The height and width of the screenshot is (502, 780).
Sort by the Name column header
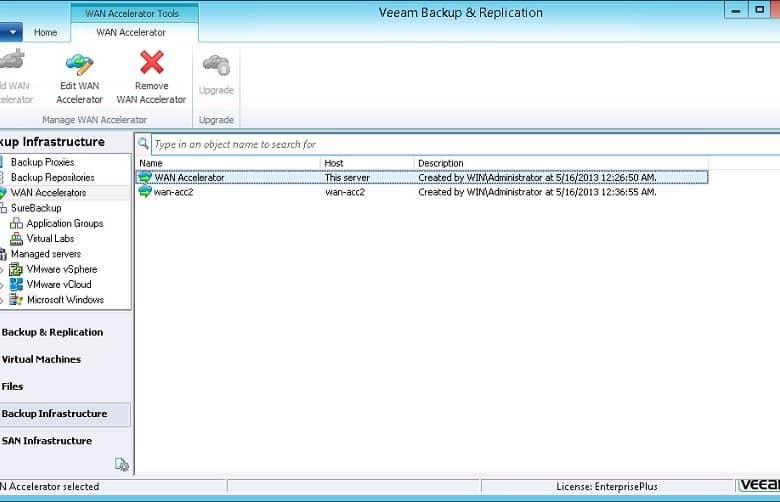point(228,163)
